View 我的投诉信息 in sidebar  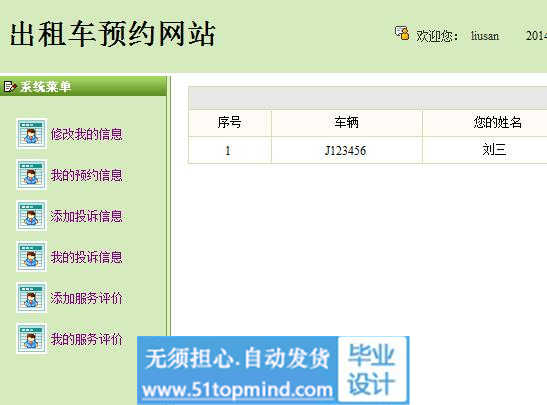click(87, 257)
